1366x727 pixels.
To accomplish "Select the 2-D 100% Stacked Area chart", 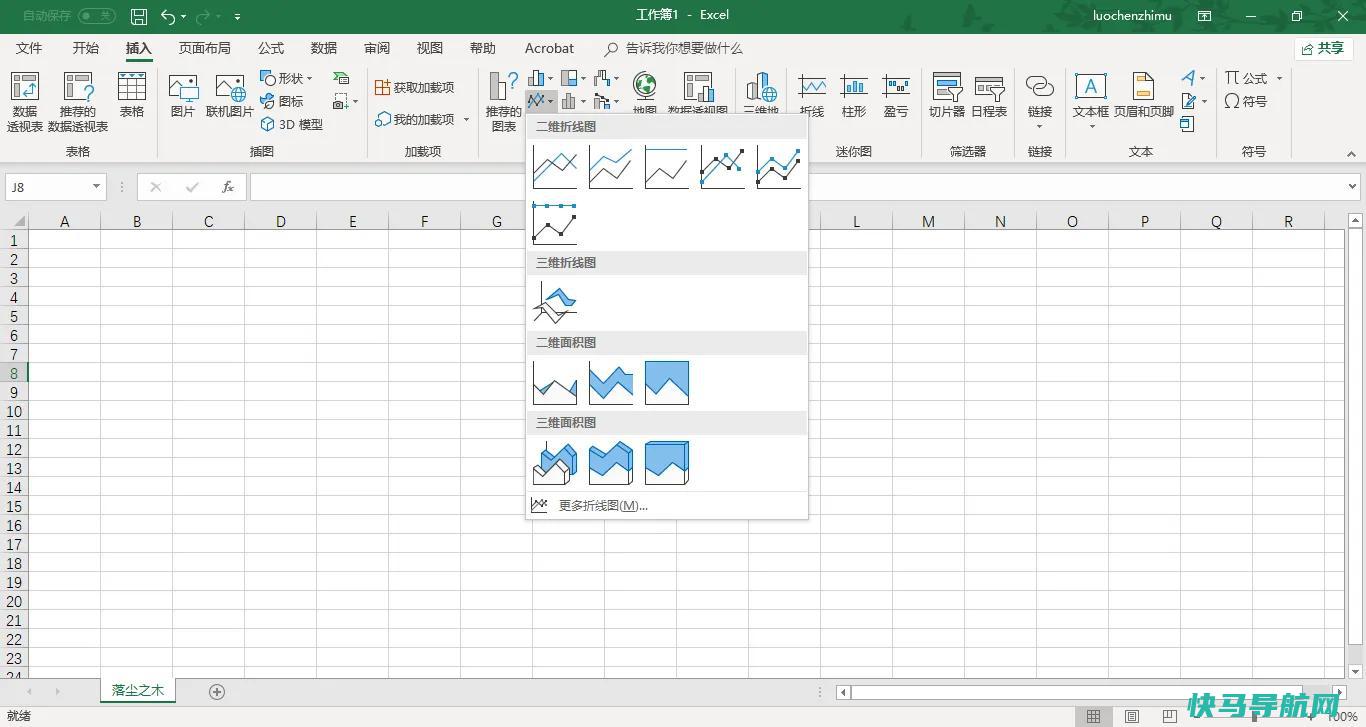I will 667,383.
